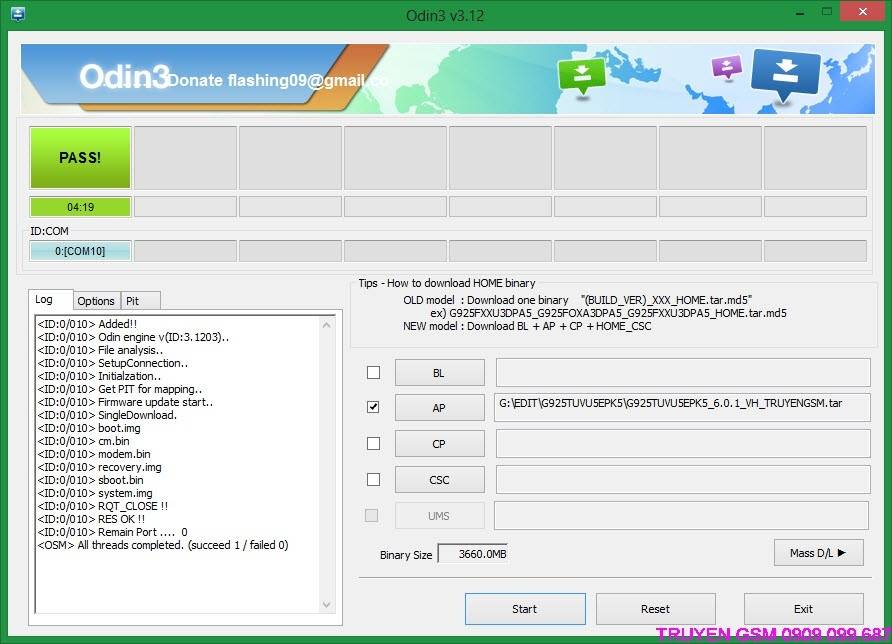Click the 'Tips - How to download HOME binary' heading

(447, 283)
